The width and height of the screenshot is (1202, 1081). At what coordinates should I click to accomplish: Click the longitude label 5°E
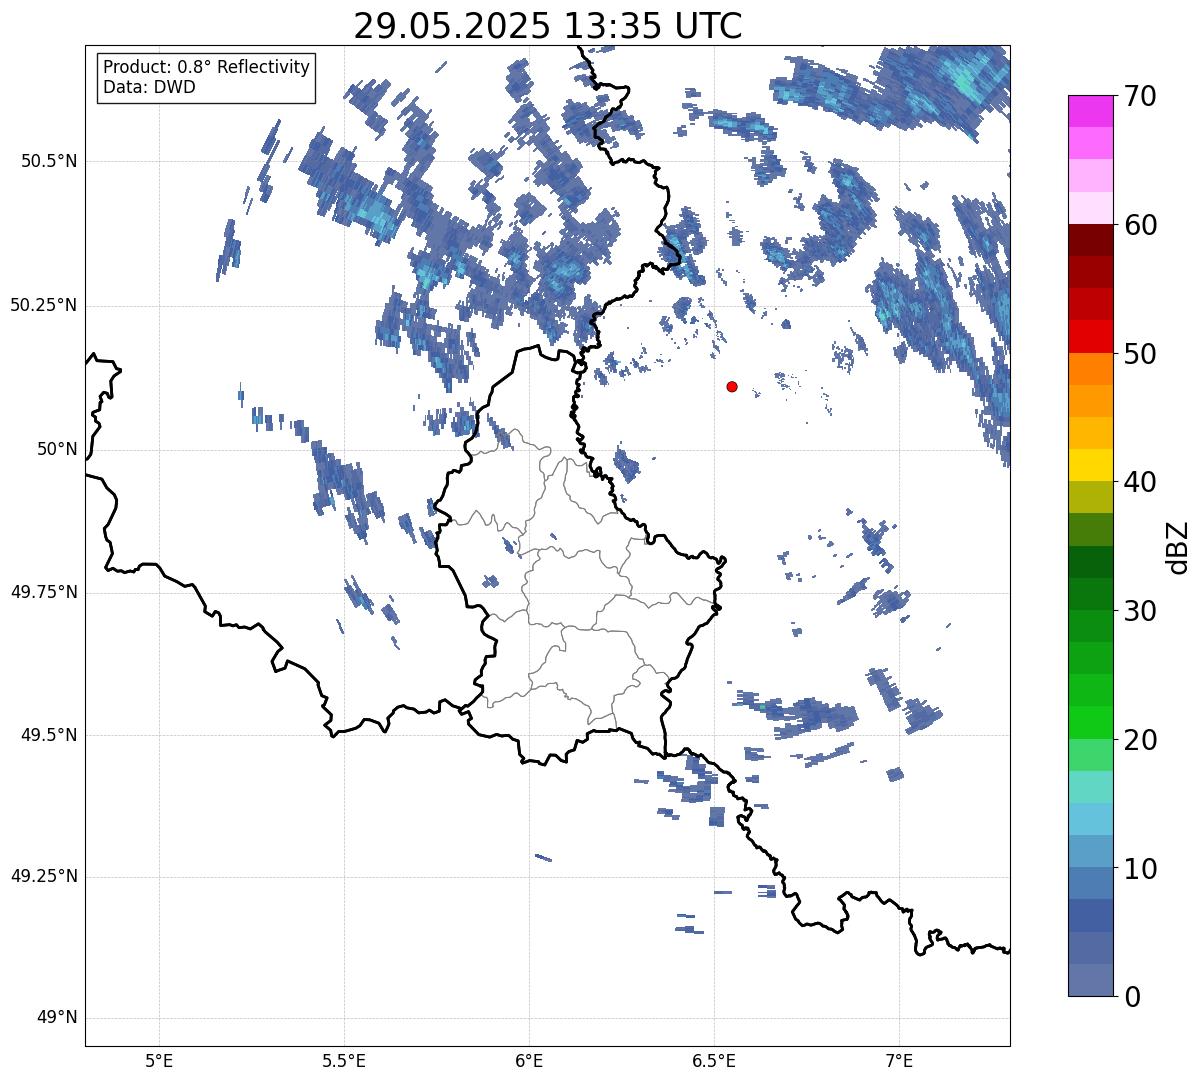(x=159, y=1060)
